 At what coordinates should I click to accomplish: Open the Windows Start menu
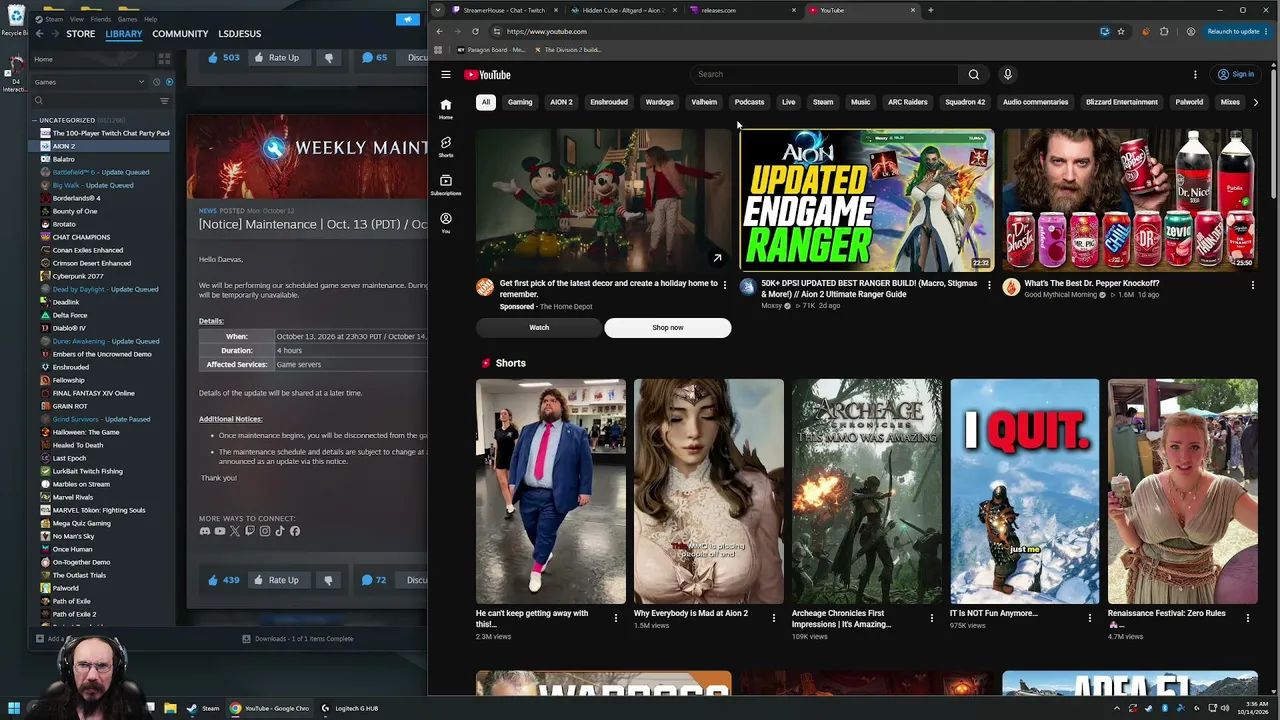pyautogui.click(x=14, y=708)
